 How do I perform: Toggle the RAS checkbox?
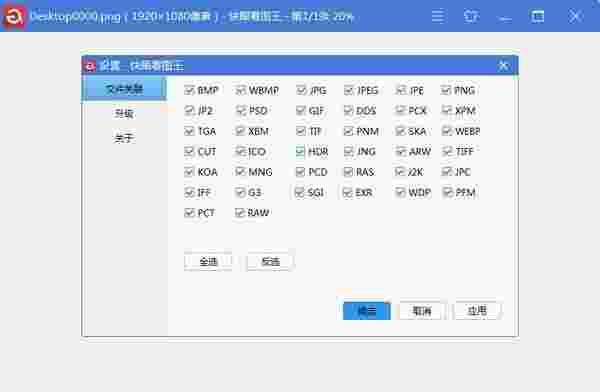(x=349, y=172)
